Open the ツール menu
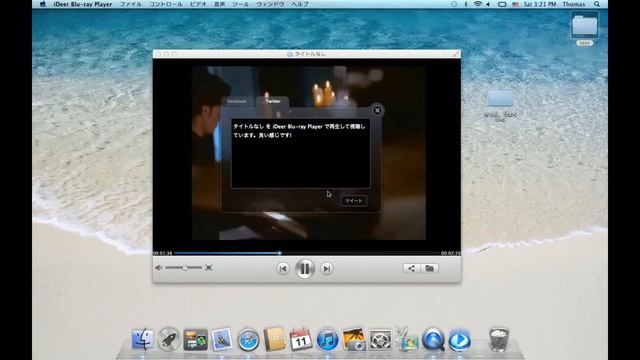 coord(240,4)
